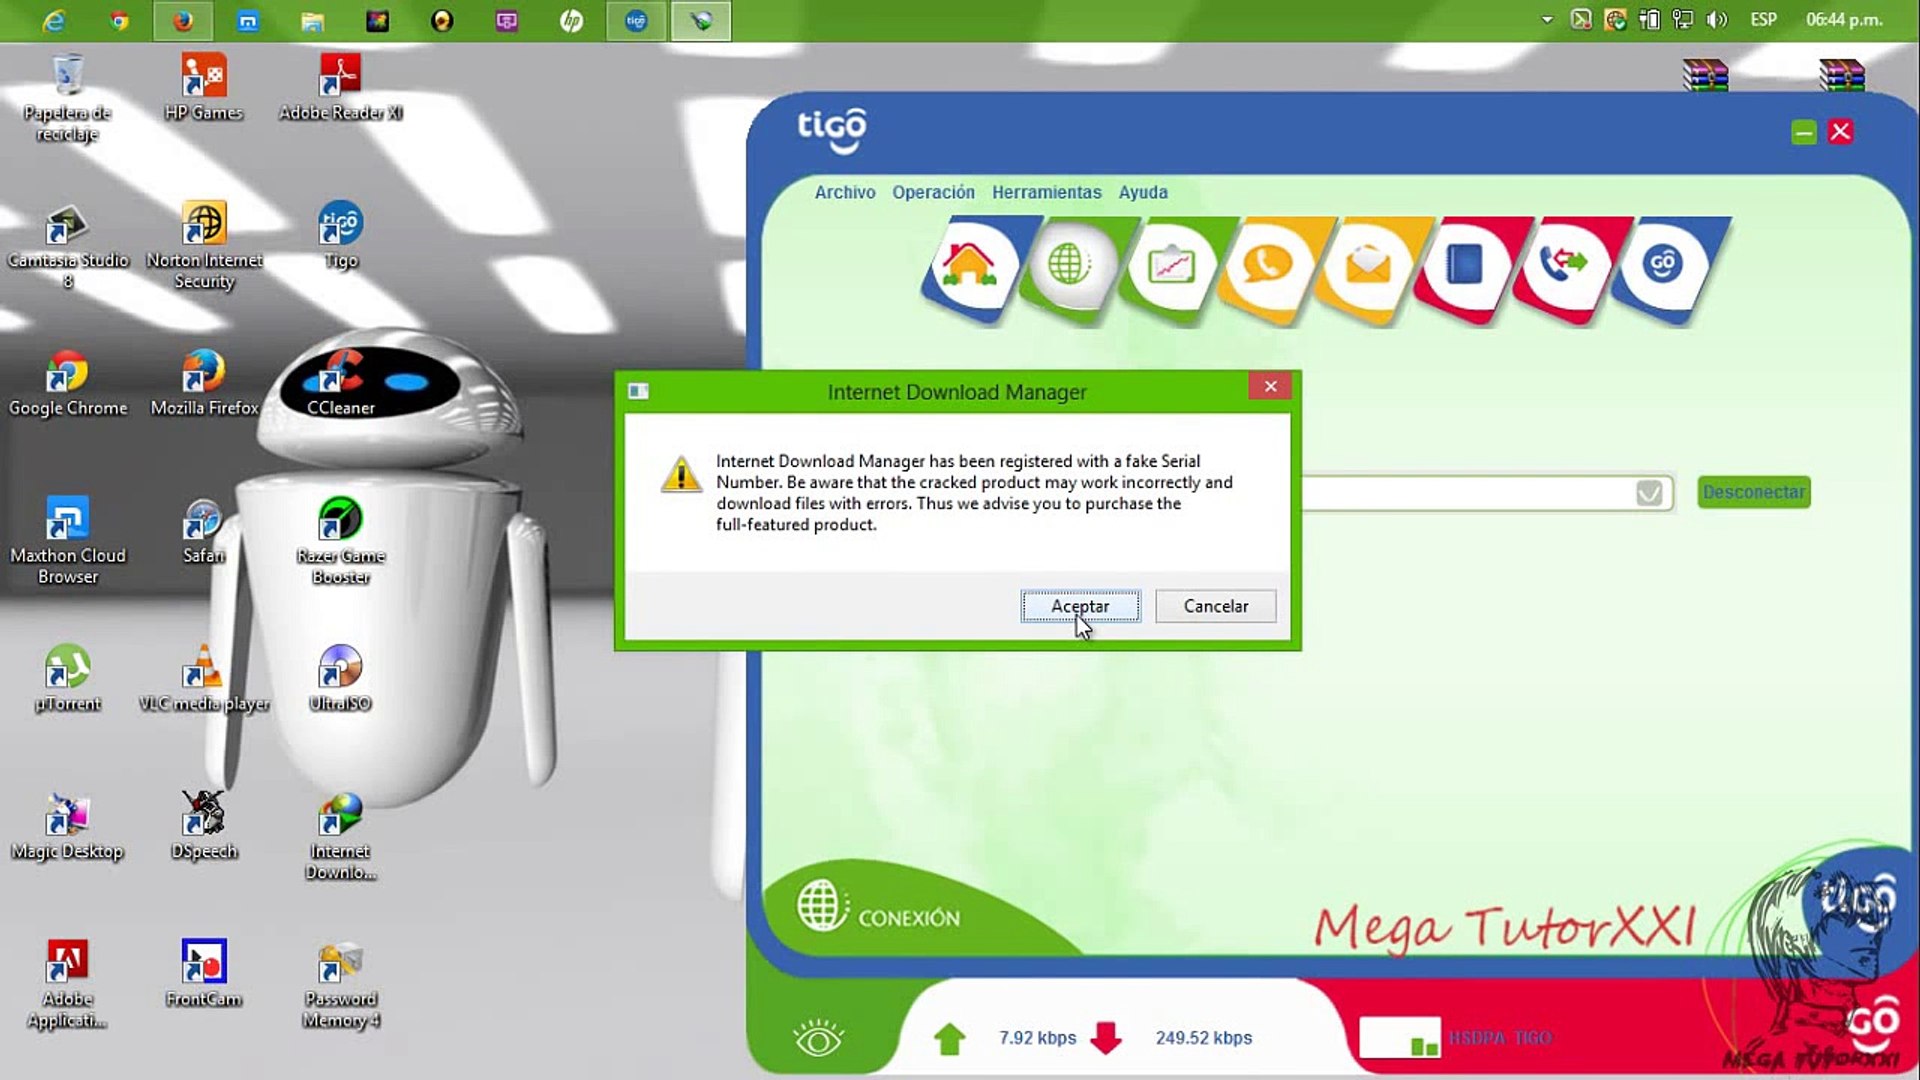Select the Maxthon Cloud Browser desktop icon
The height and width of the screenshot is (1080, 1920).
click(x=68, y=540)
